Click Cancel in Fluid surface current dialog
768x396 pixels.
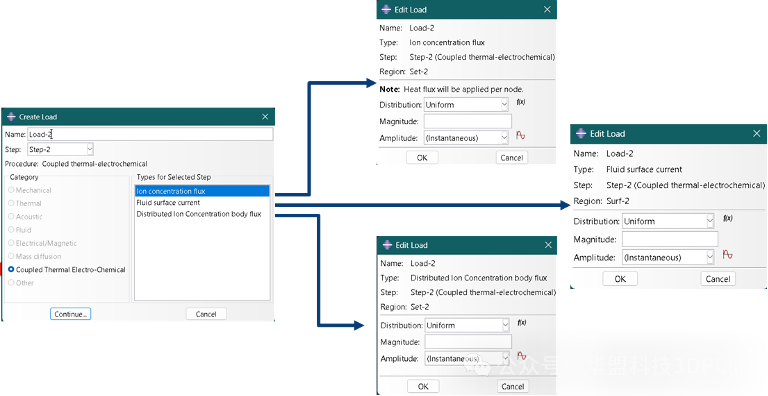pos(718,279)
